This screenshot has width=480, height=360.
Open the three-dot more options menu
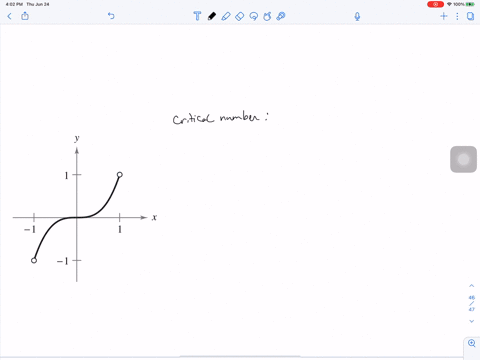coord(457,16)
